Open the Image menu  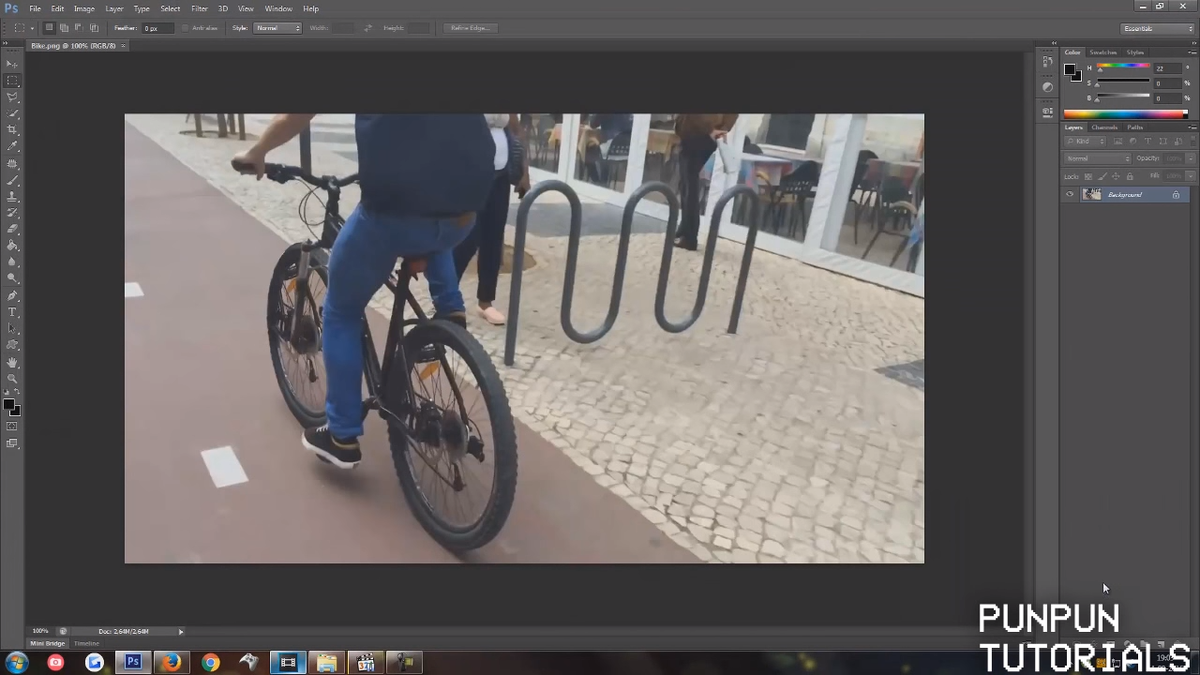(84, 8)
